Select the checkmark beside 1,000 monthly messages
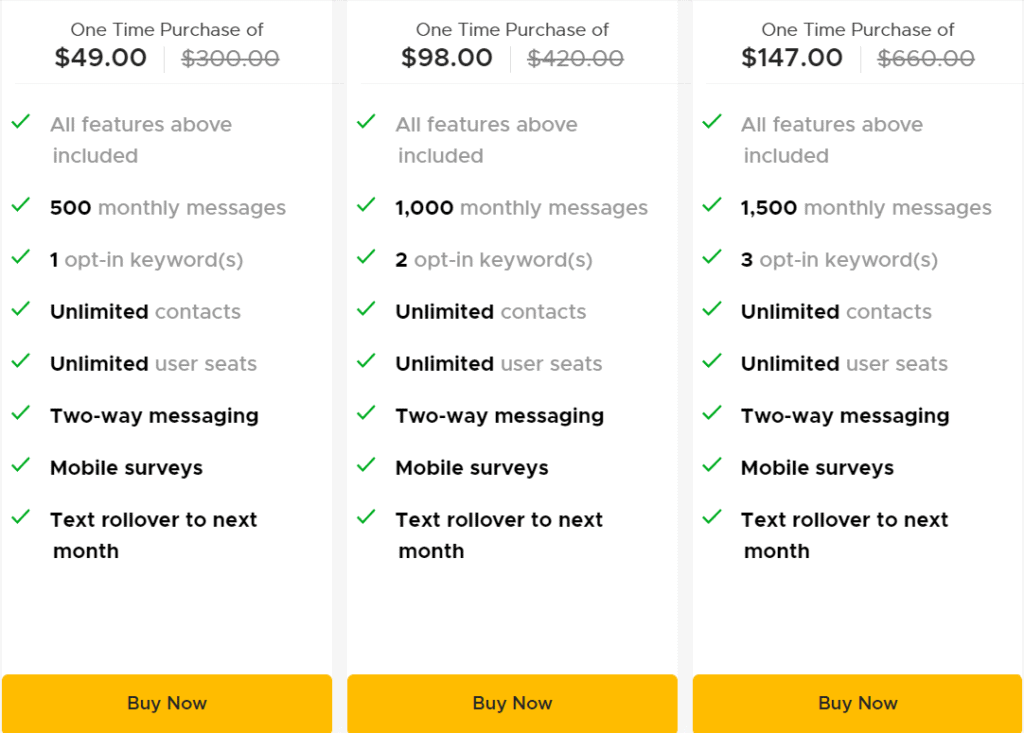 tap(366, 205)
